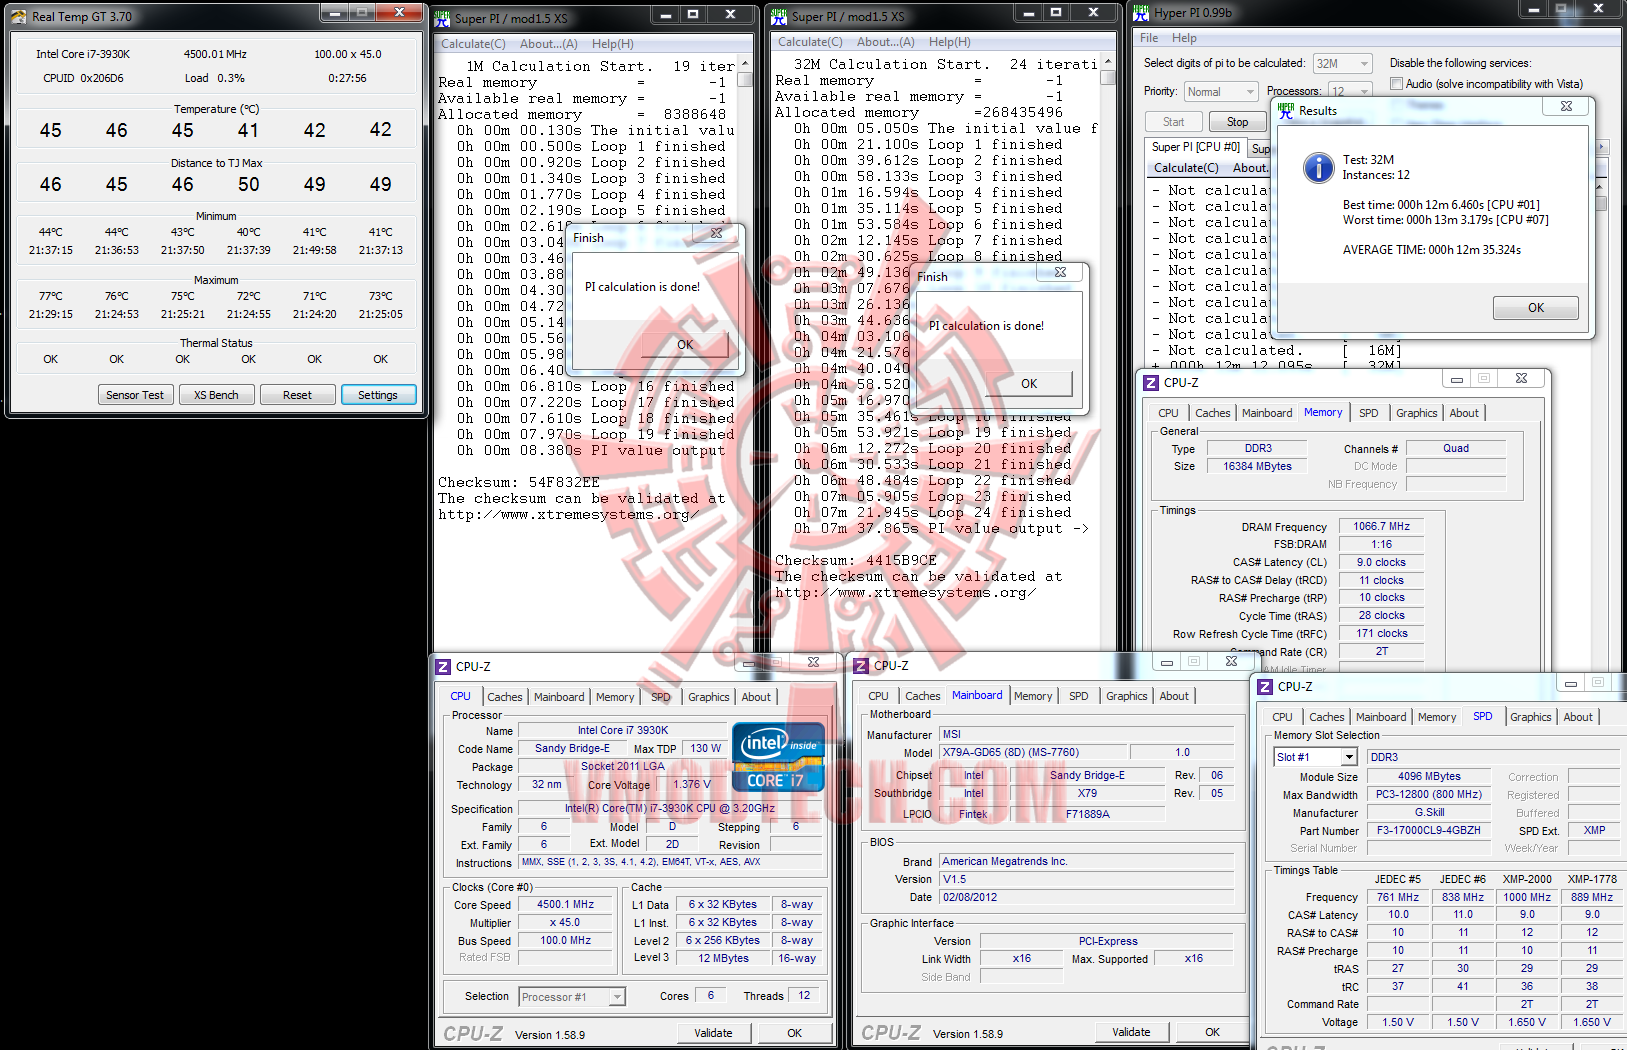
Task: Minimize the CPU-Z Memory tab window
Action: point(1457,378)
